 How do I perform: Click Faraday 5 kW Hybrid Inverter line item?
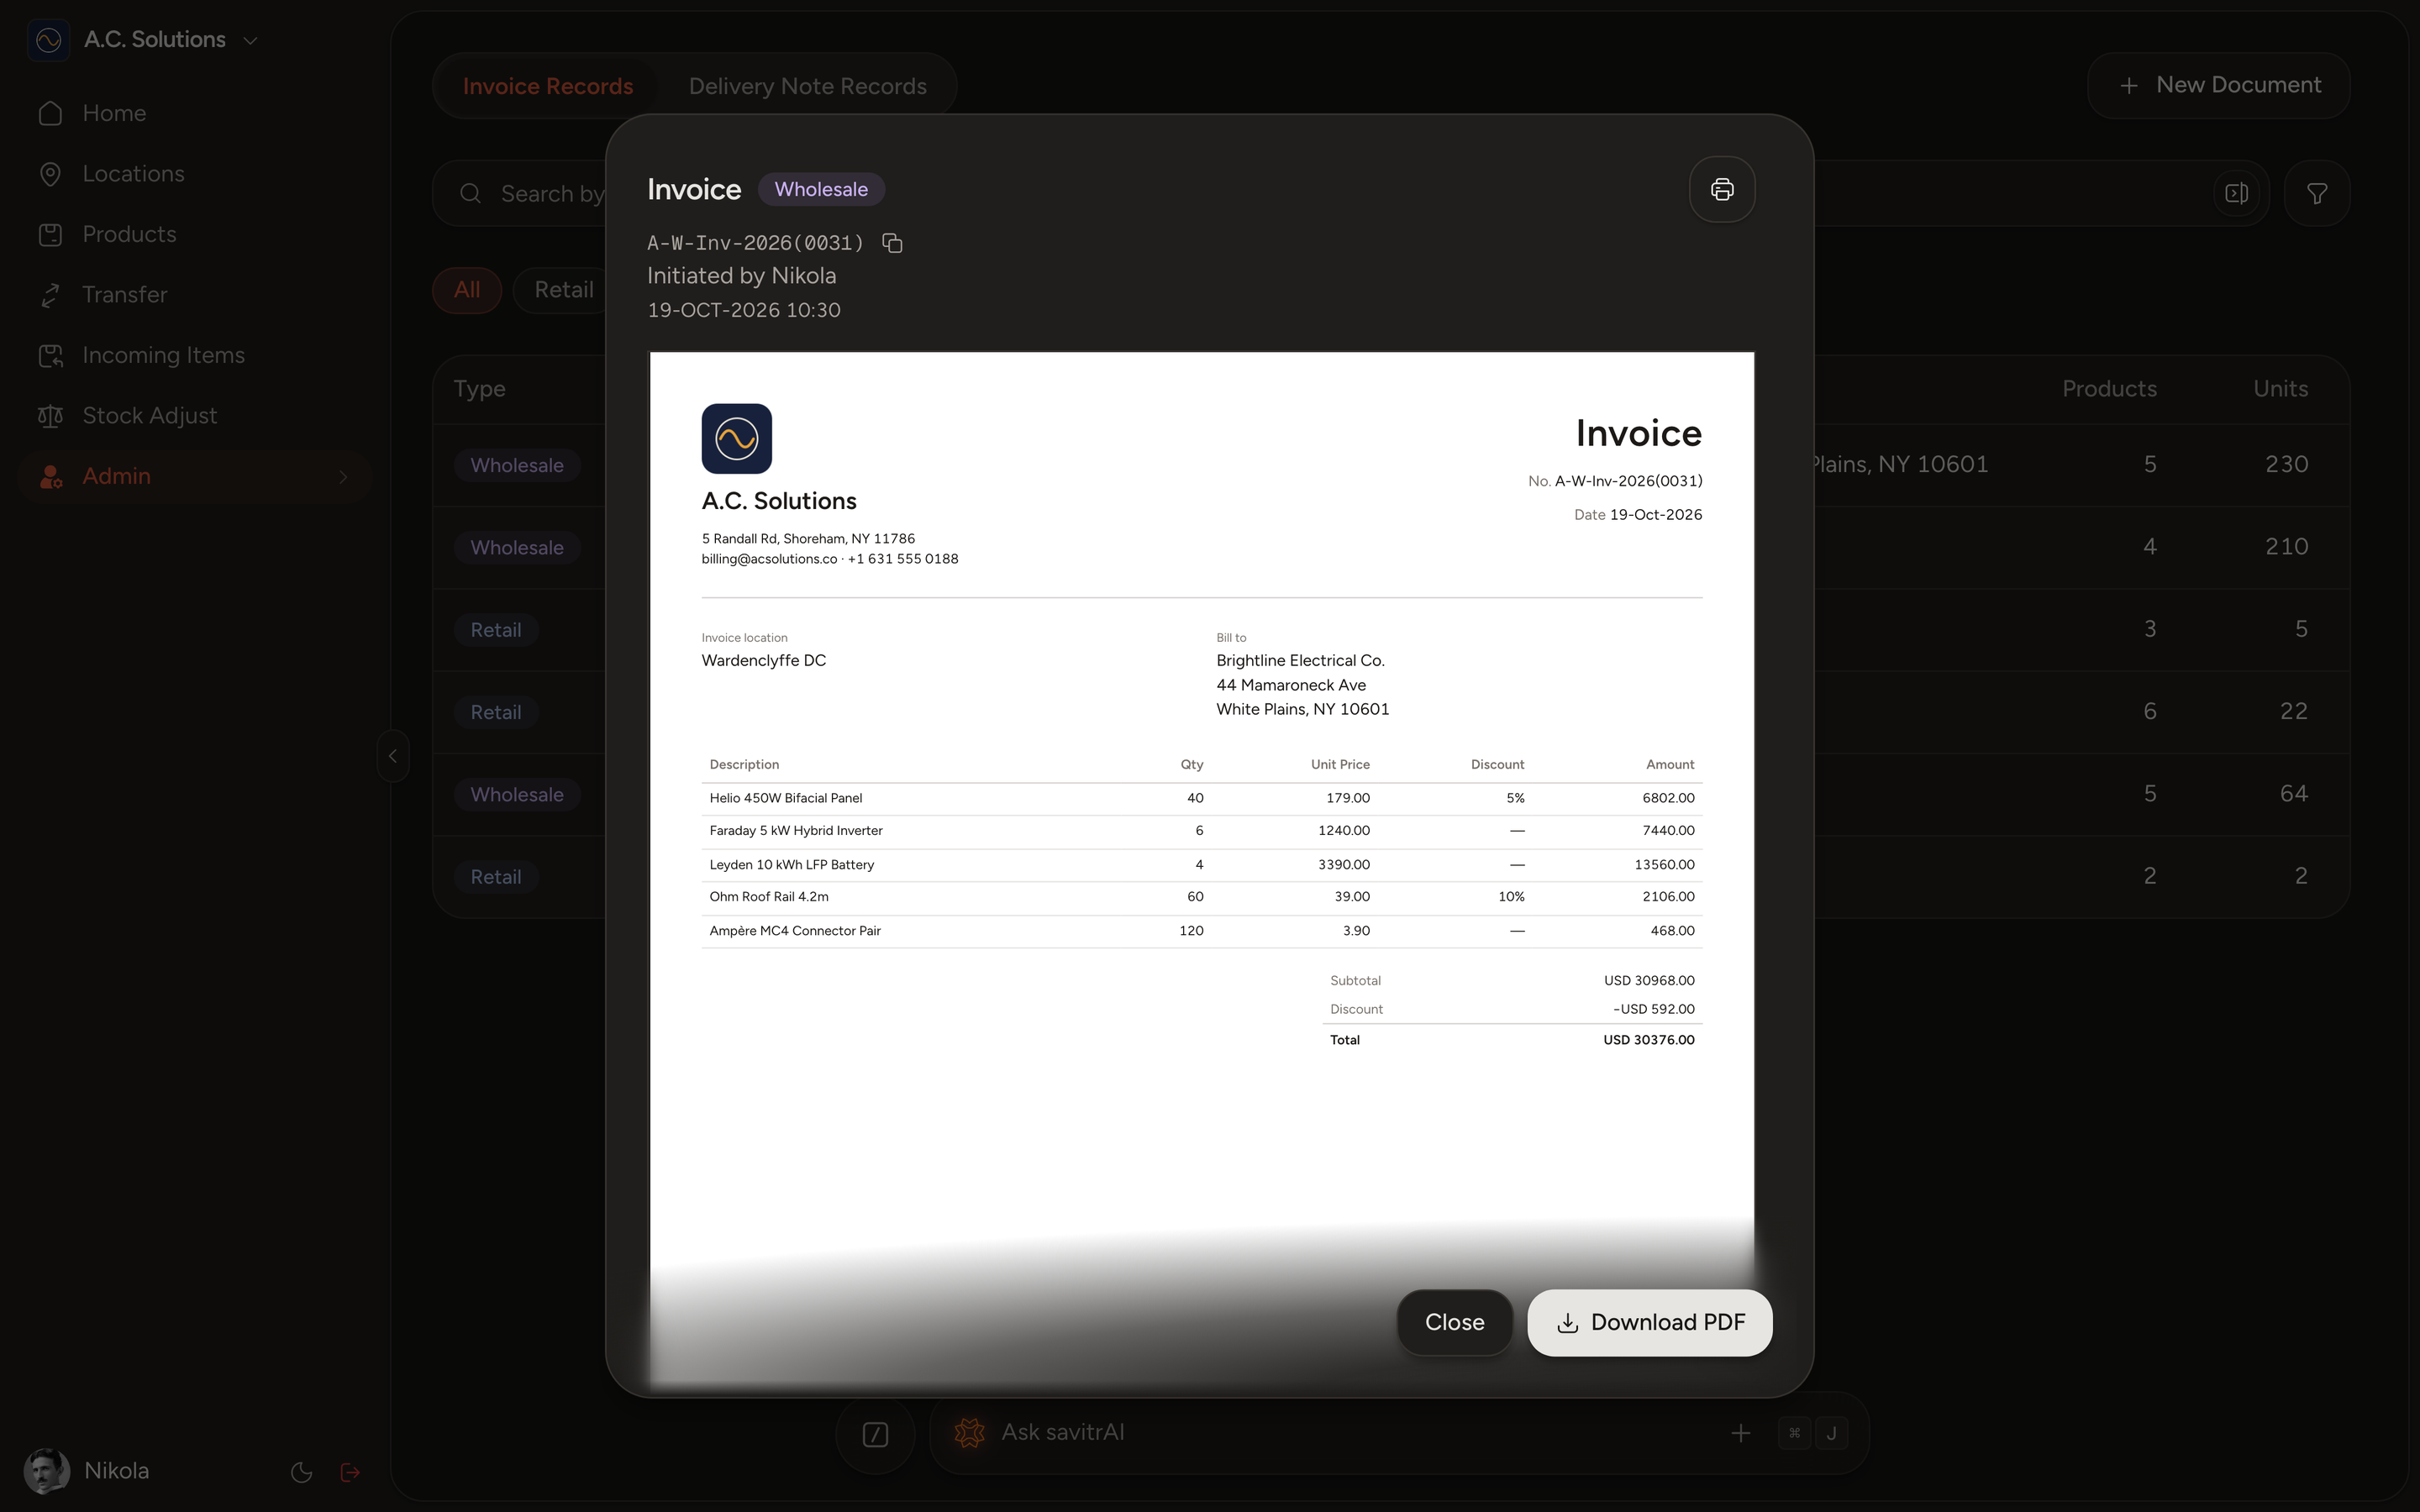point(1201,831)
